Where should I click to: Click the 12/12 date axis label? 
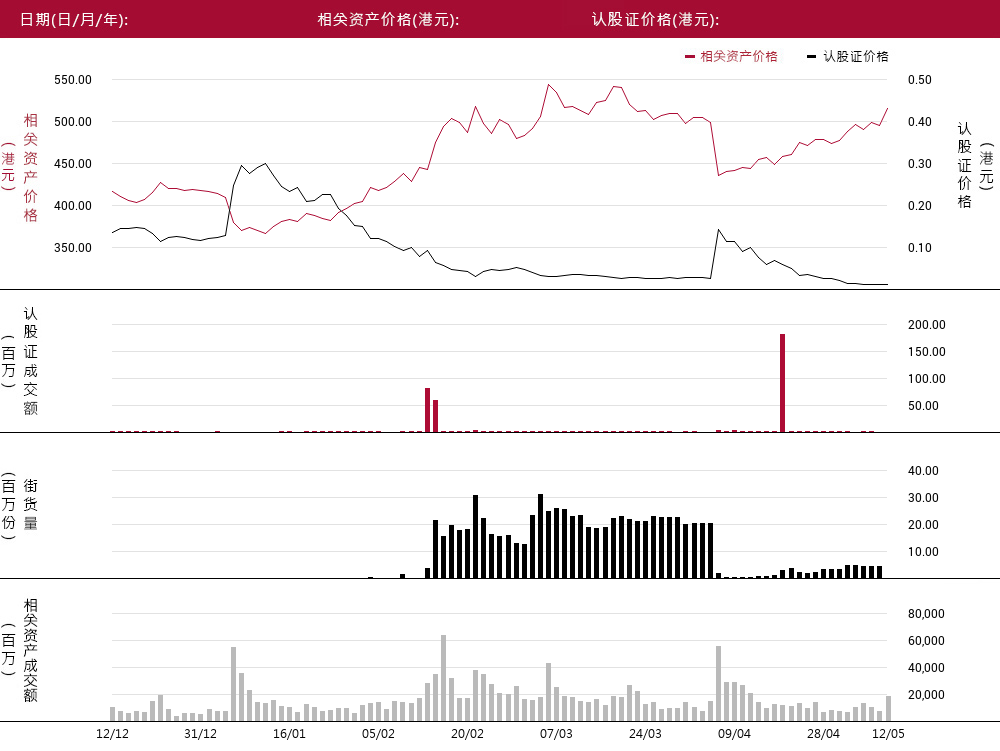112,734
